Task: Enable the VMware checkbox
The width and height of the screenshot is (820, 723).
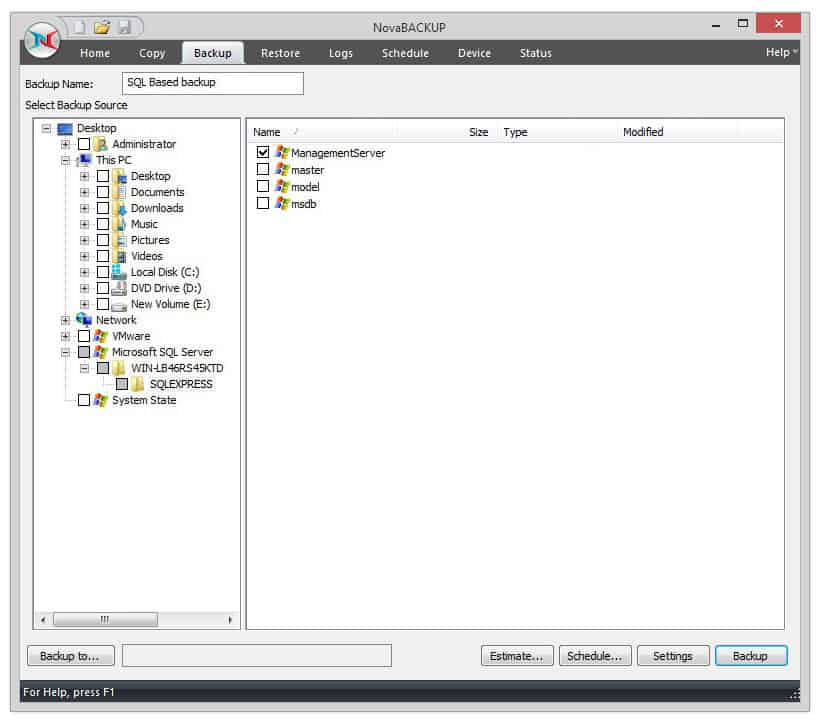Action: [x=84, y=336]
